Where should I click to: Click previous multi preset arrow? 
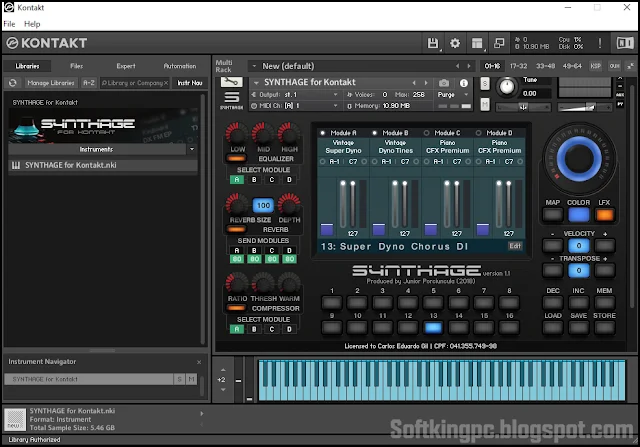tap(457, 66)
